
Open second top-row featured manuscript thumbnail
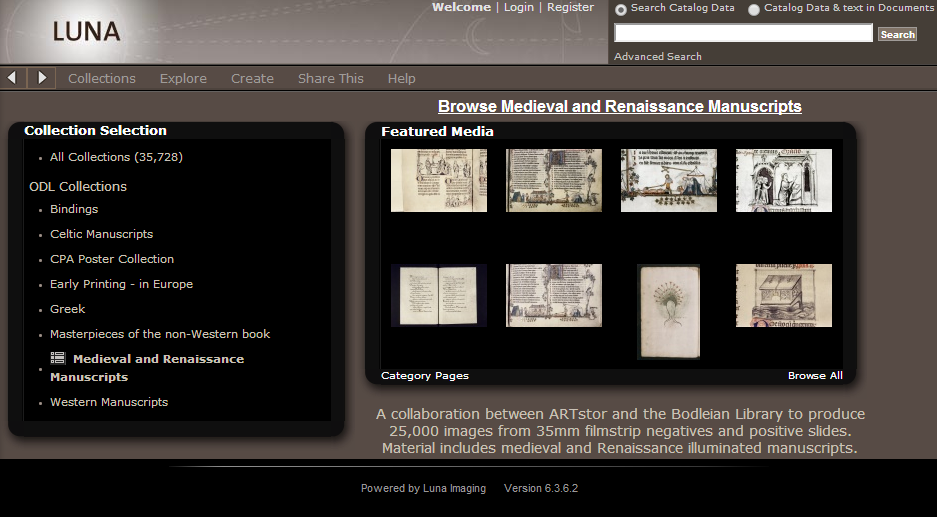coord(553,181)
